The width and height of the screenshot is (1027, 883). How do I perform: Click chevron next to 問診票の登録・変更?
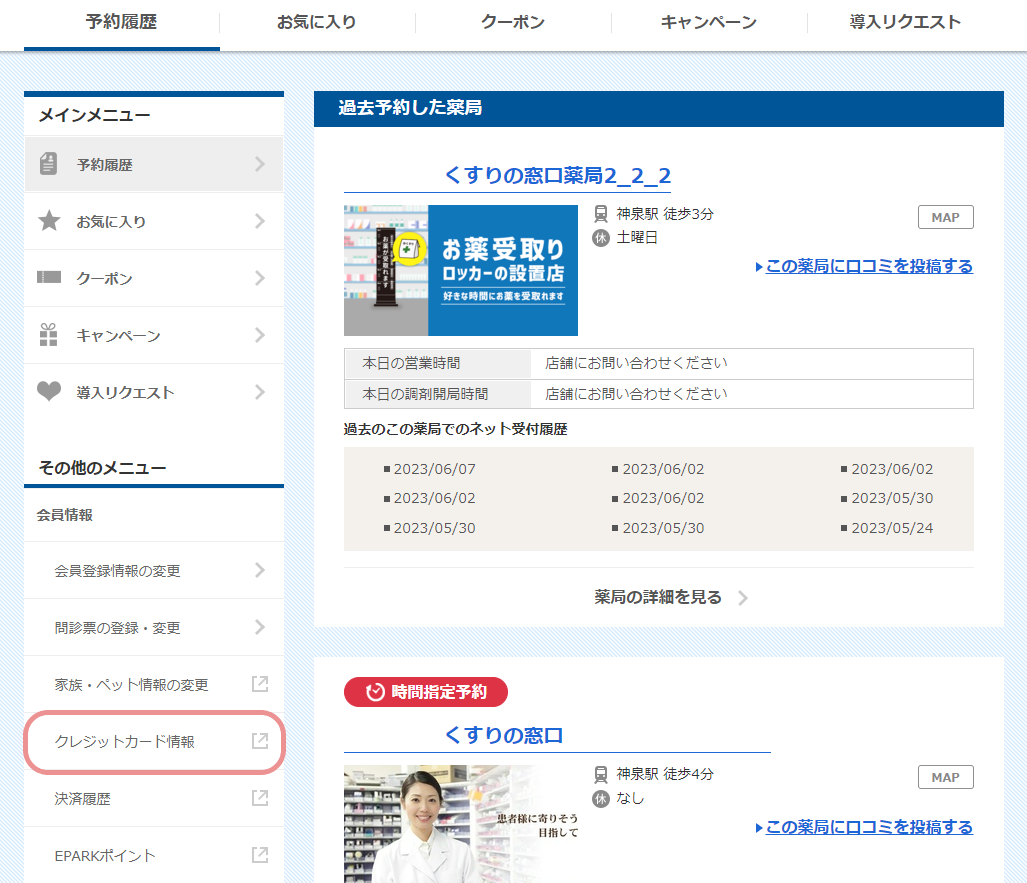pos(260,627)
